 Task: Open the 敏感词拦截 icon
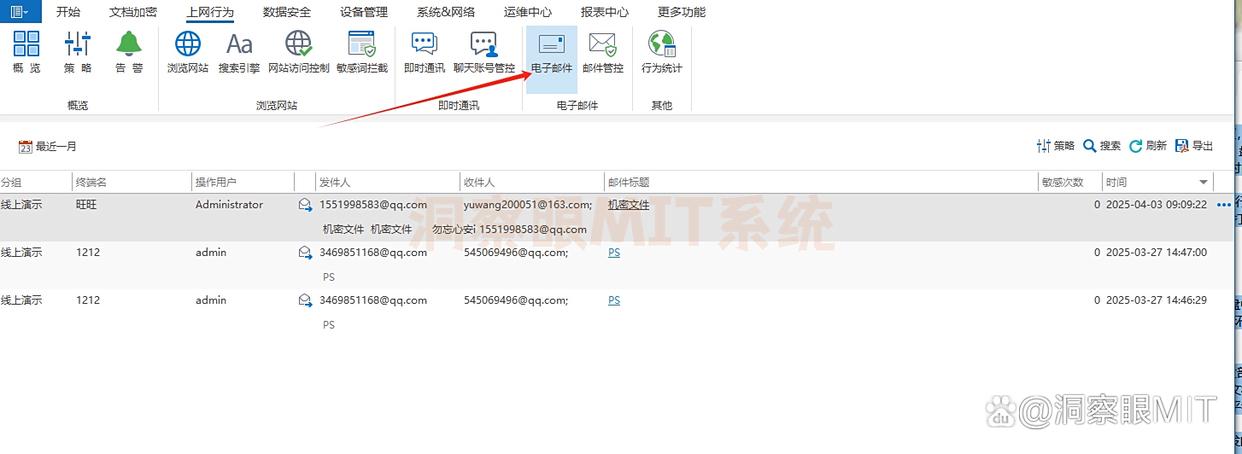(362, 51)
